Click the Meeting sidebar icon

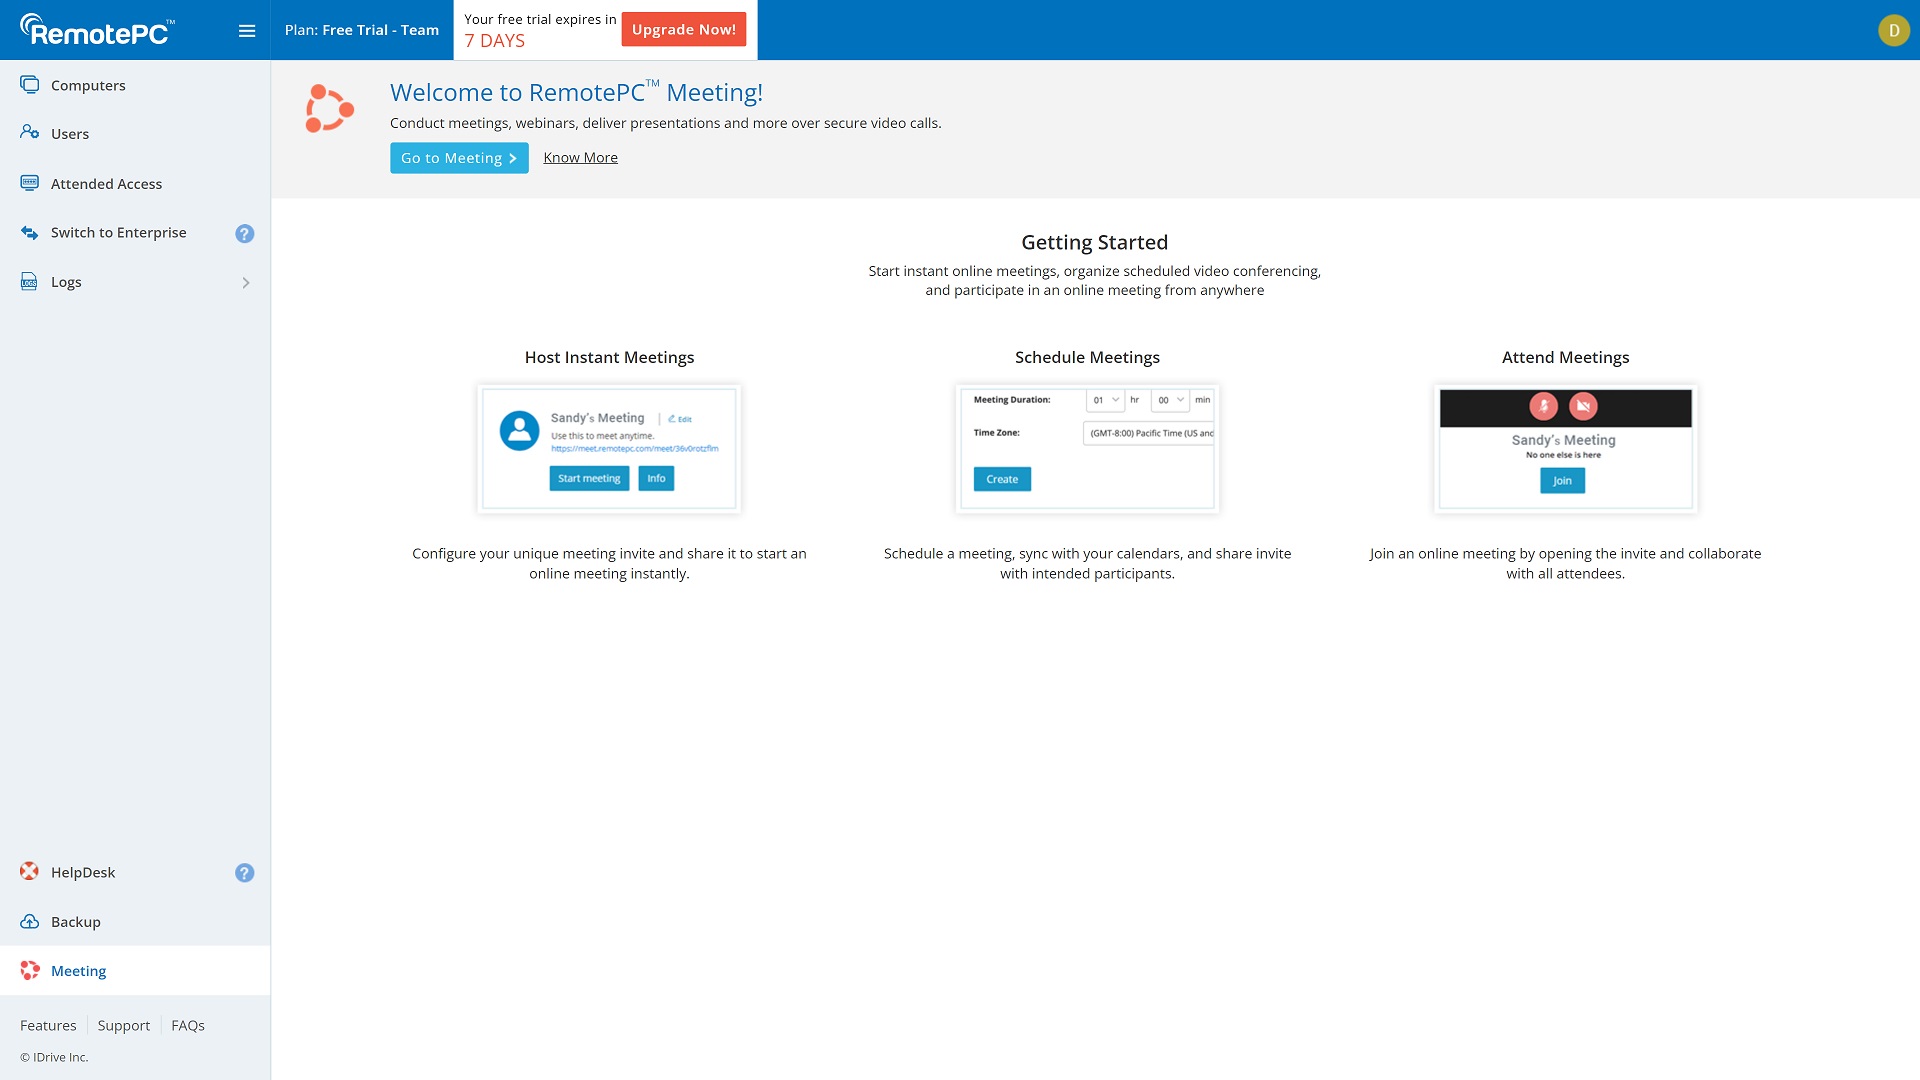(30, 970)
